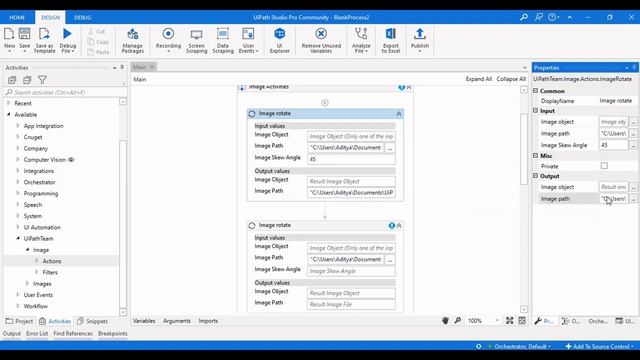Open the Arguments panel
The image size is (640, 360).
point(177,321)
